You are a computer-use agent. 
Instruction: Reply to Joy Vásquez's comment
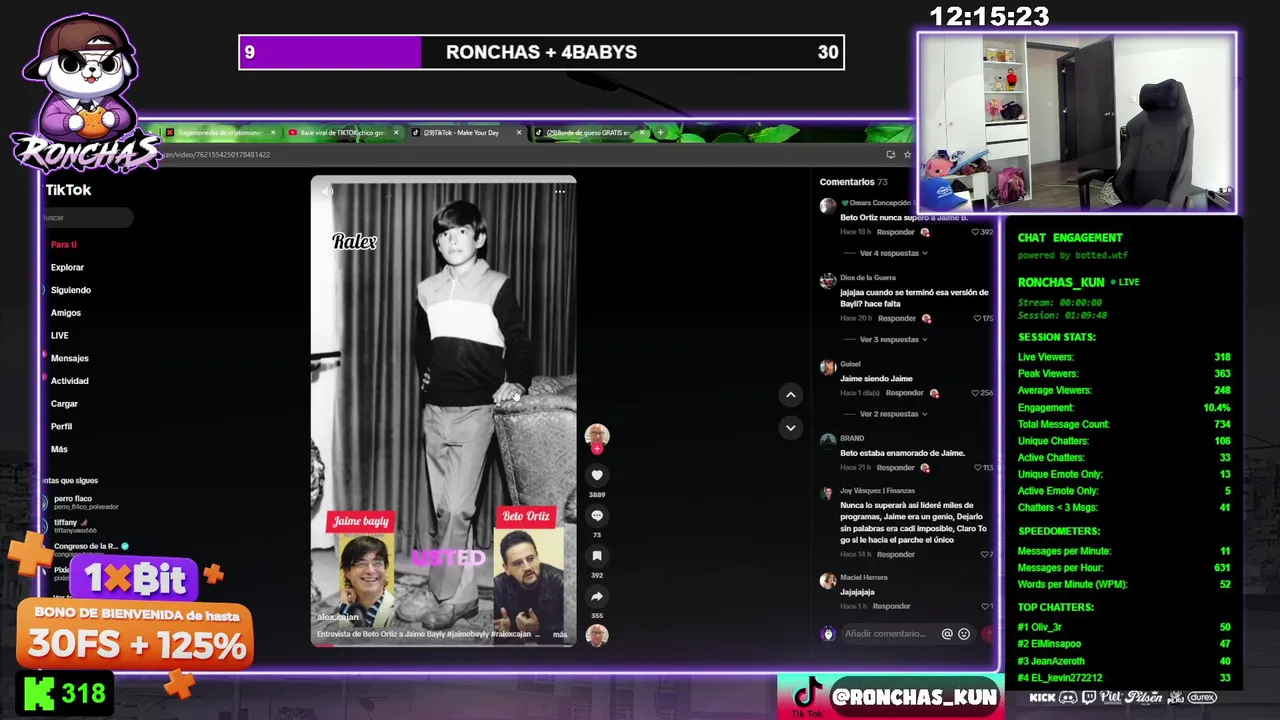[896, 554]
